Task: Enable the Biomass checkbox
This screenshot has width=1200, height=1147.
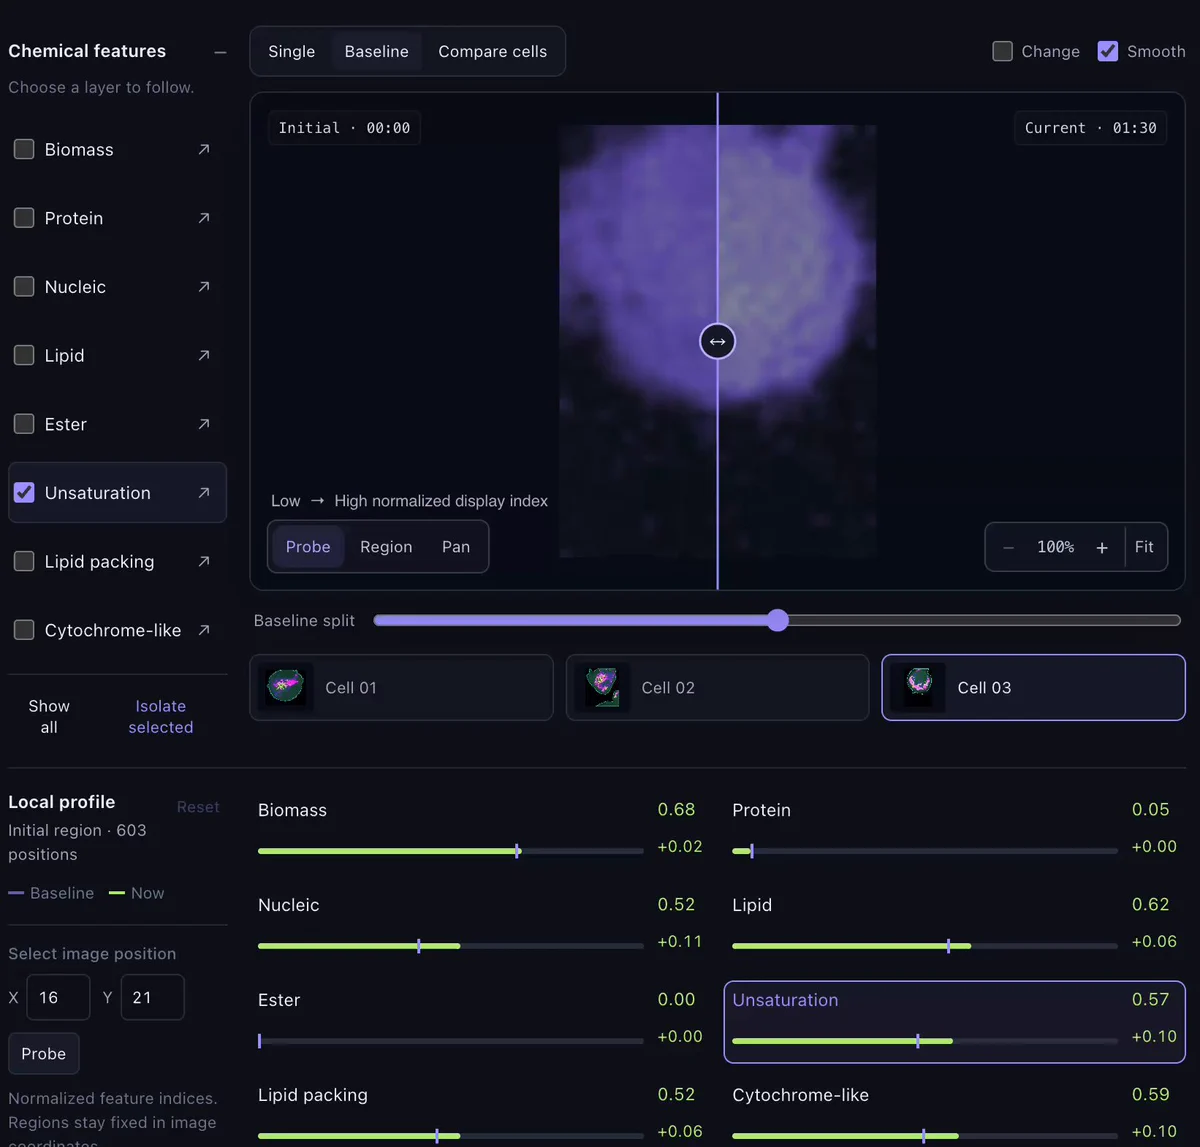Action: (x=24, y=149)
